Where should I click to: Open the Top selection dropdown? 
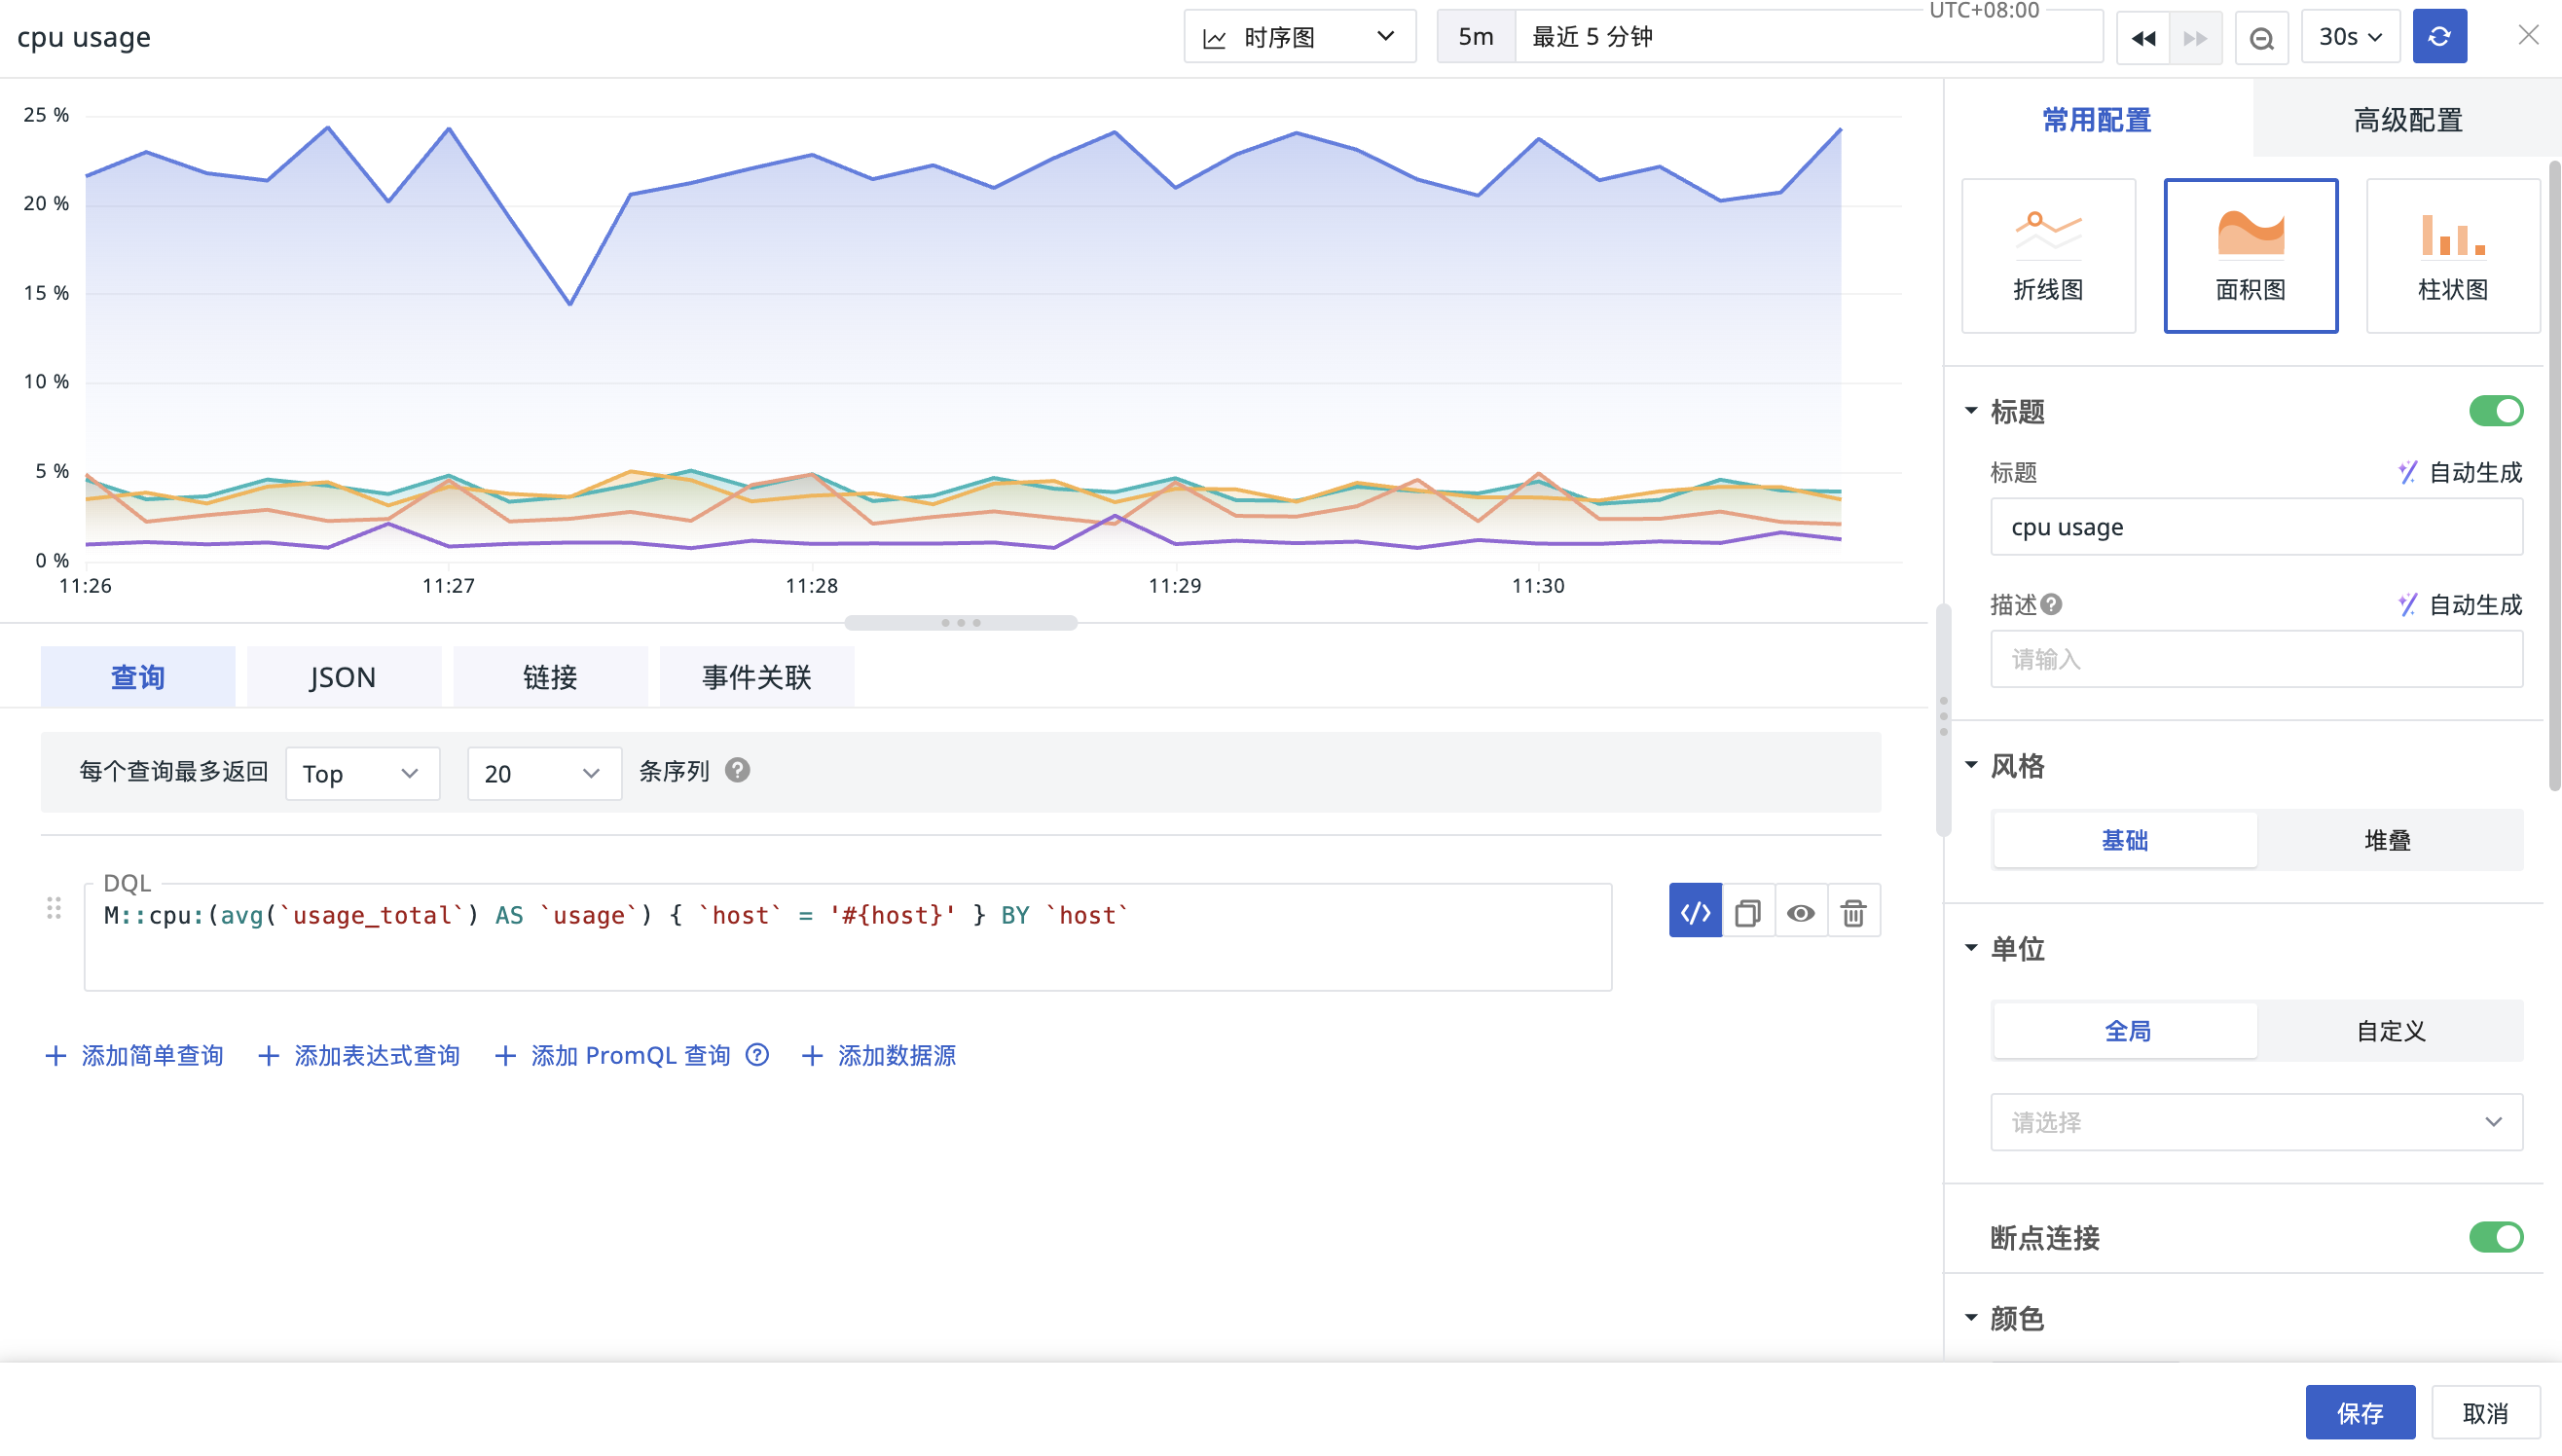tap(362, 773)
